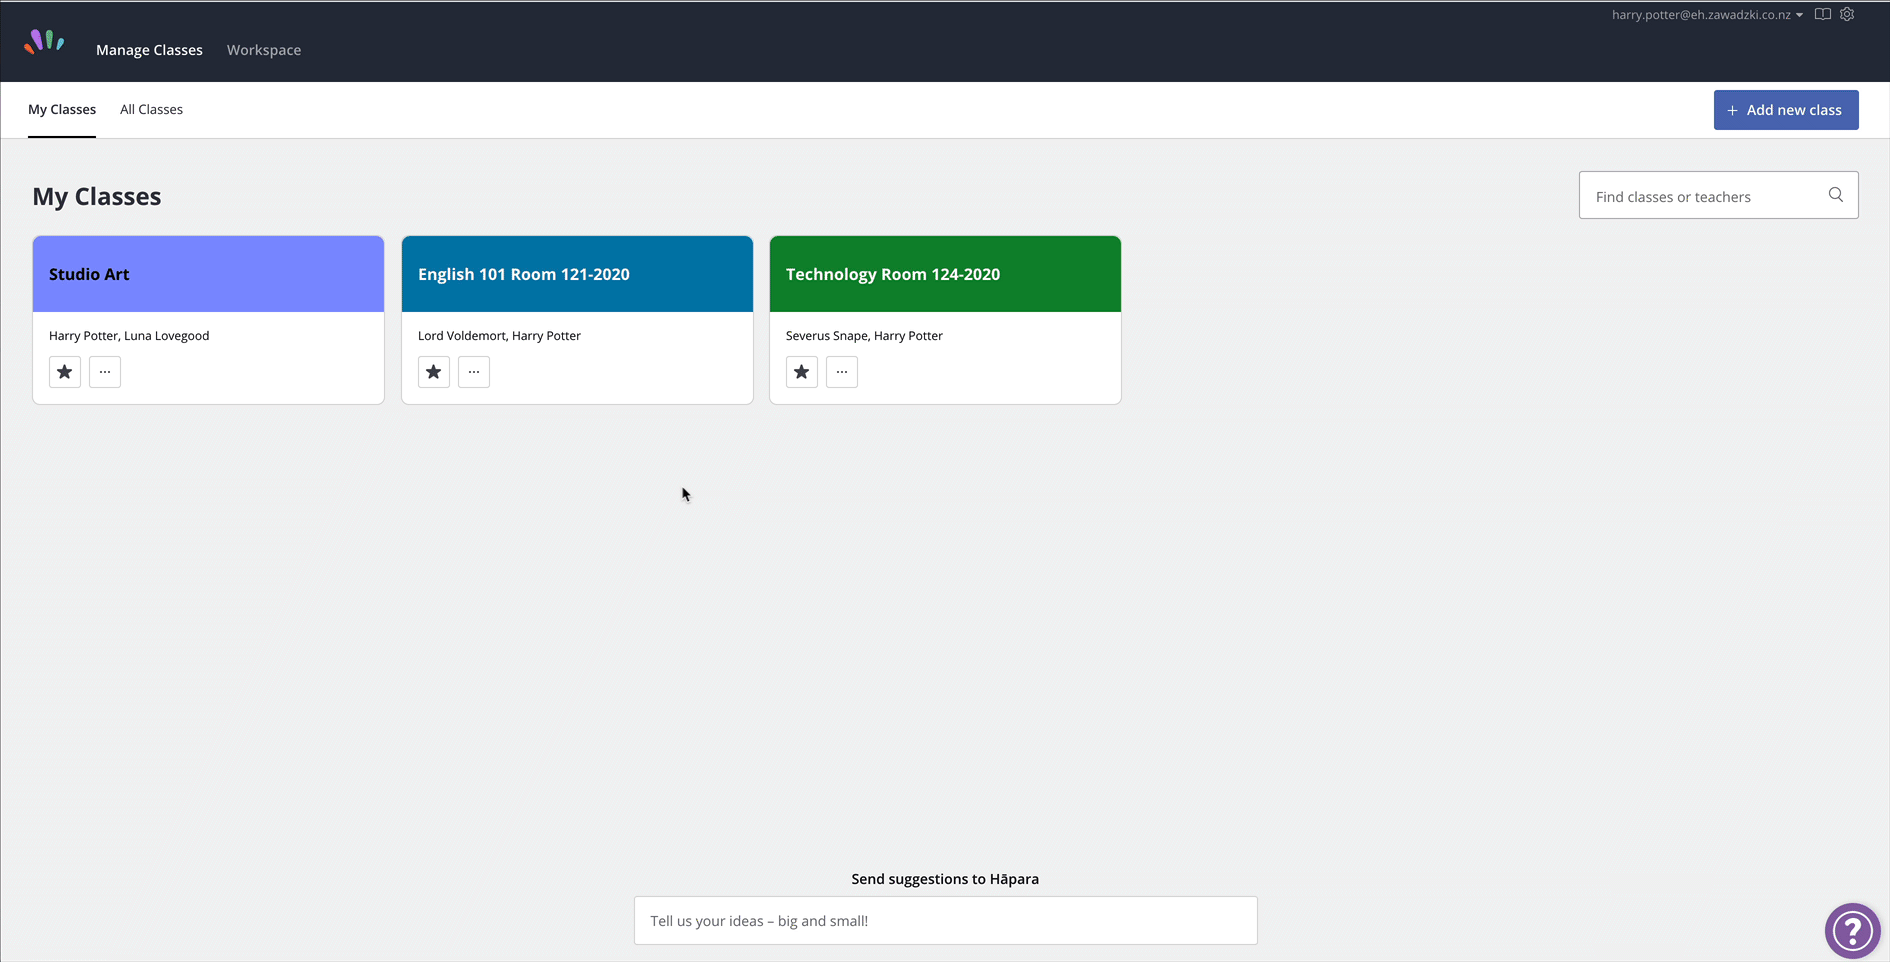Select the My Classes tab
The image size is (1890, 962).
click(62, 110)
